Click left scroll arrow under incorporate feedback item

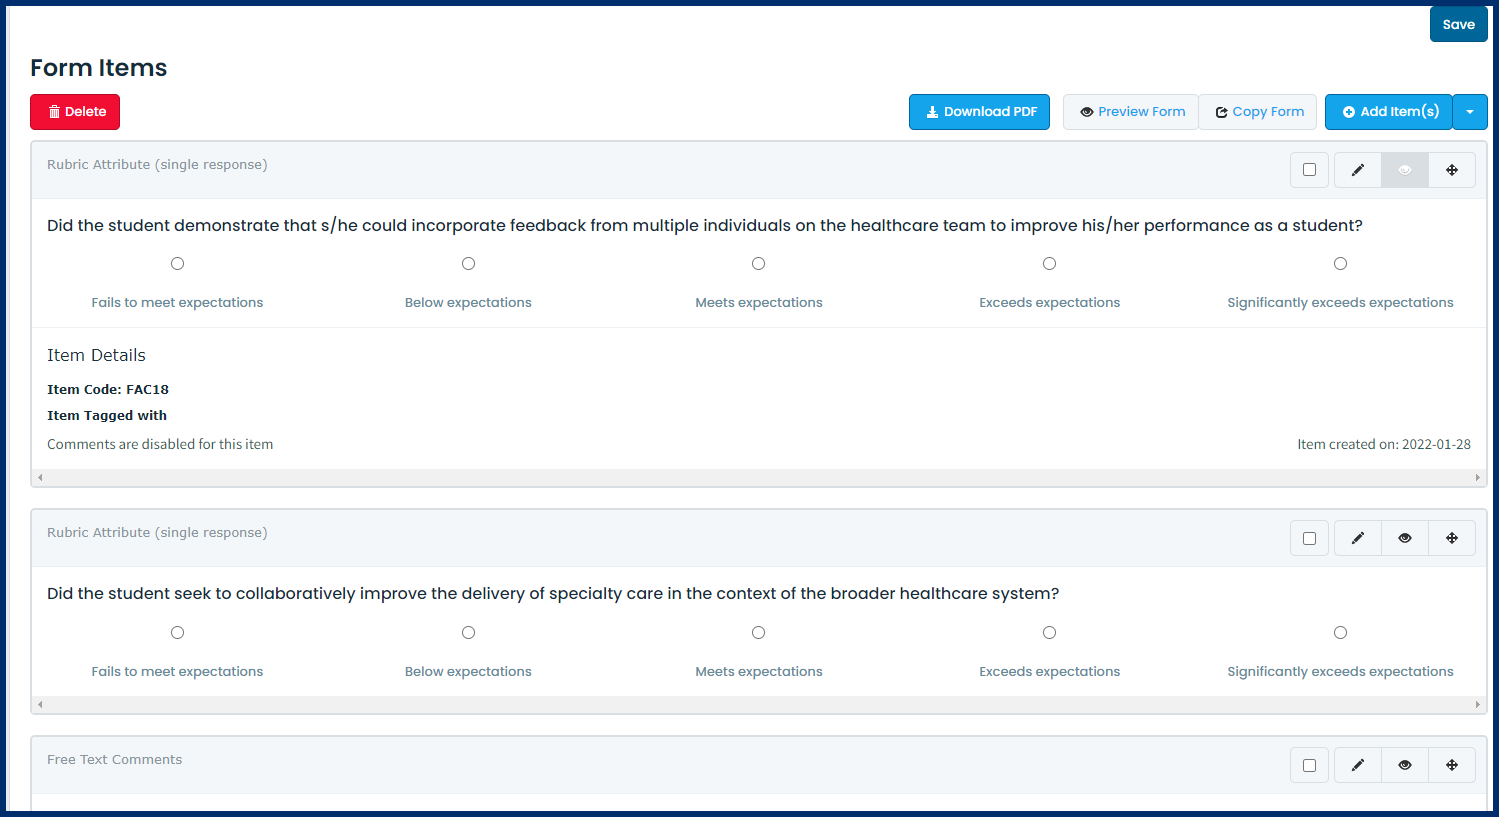pos(40,478)
